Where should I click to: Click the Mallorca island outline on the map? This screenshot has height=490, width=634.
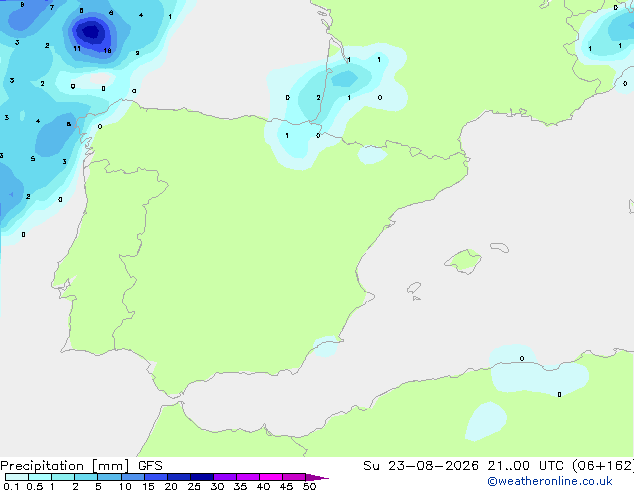pos(463,261)
